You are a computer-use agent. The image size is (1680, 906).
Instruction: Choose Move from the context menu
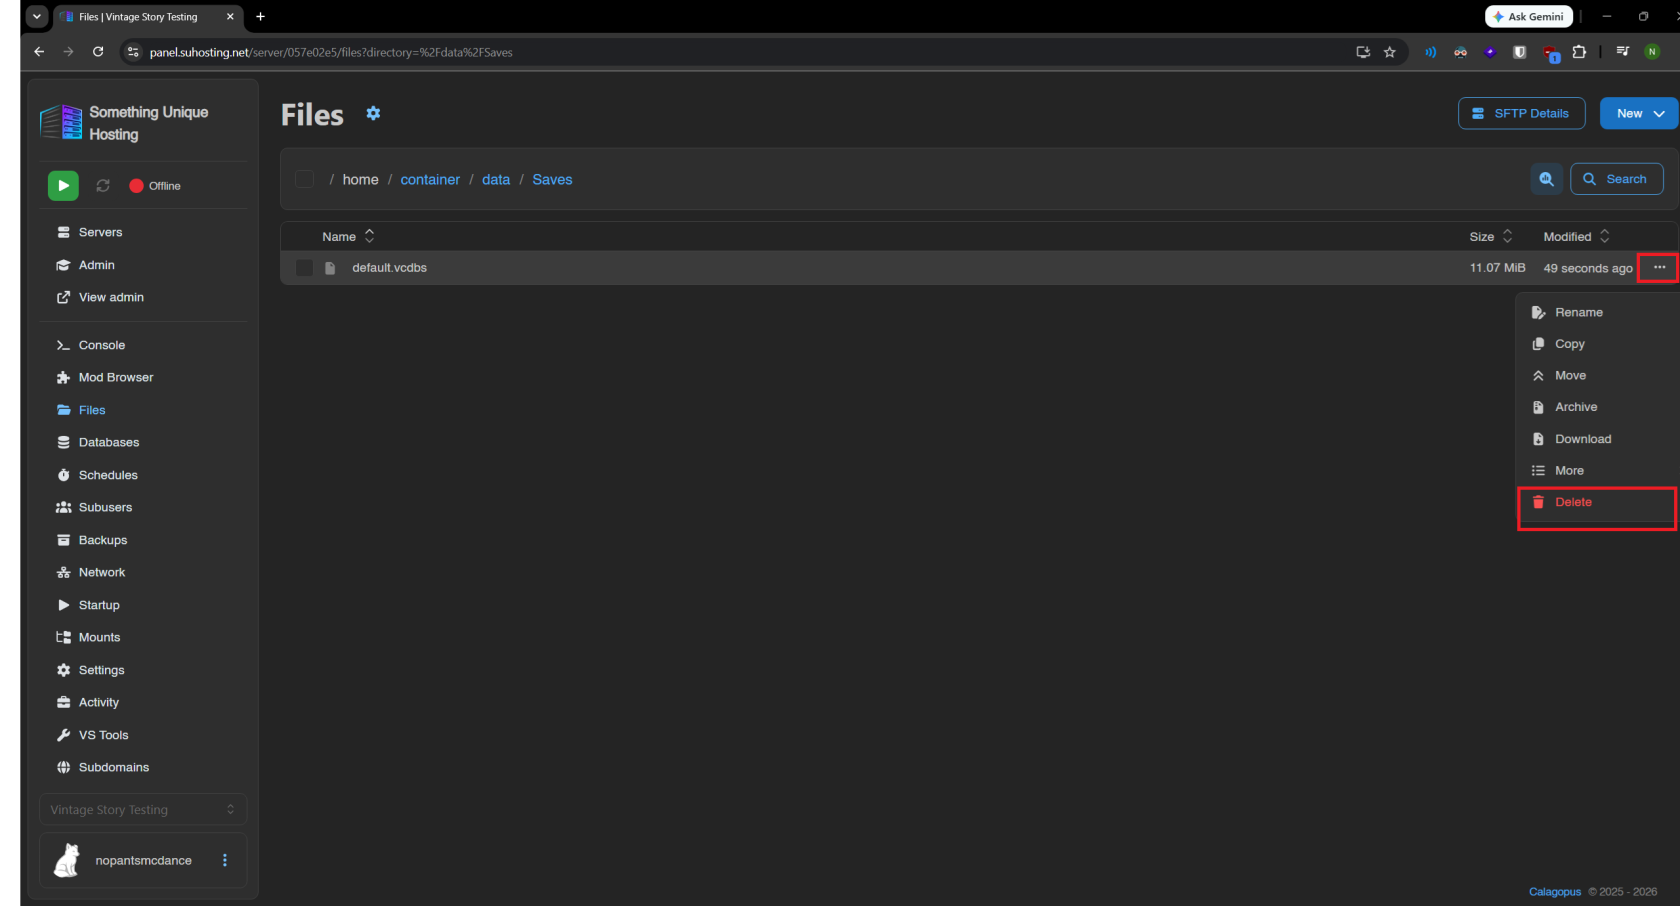click(1596, 376)
